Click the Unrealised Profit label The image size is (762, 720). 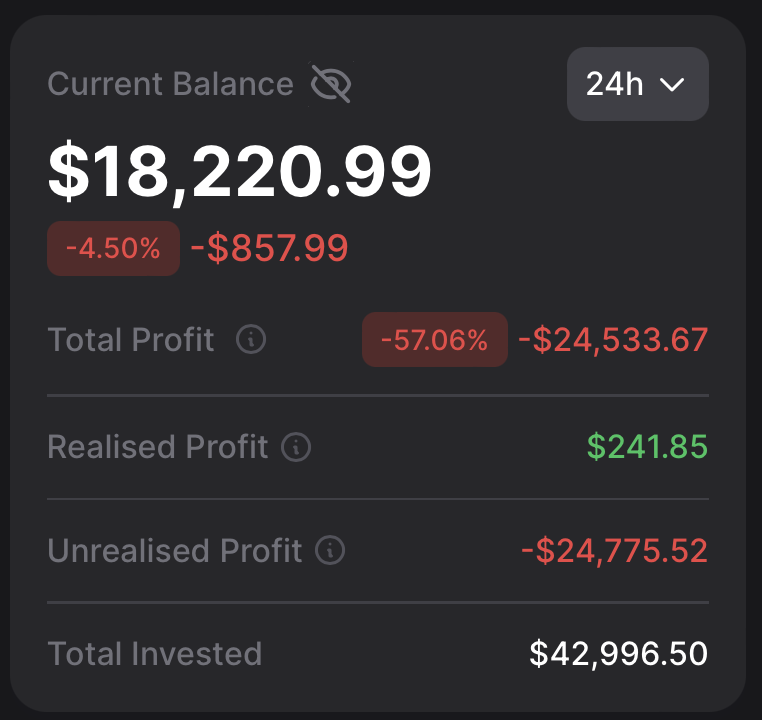(175, 550)
